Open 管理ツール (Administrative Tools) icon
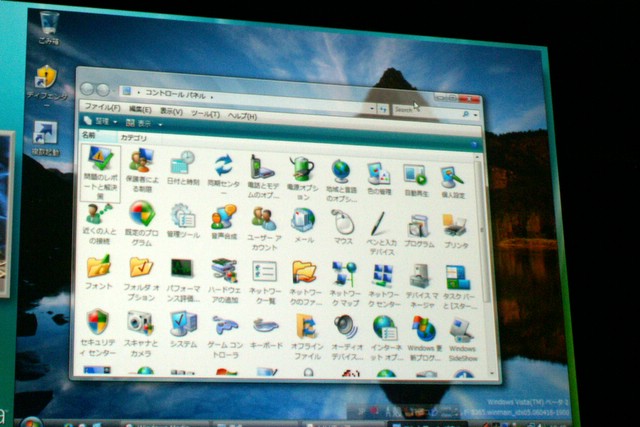 [183, 221]
